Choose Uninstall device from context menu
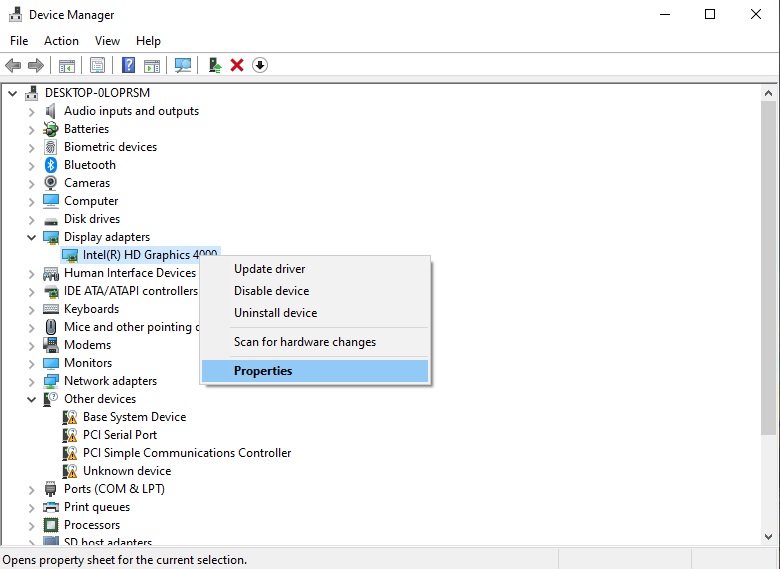Viewport: 780px width, 569px height. tap(315, 313)
